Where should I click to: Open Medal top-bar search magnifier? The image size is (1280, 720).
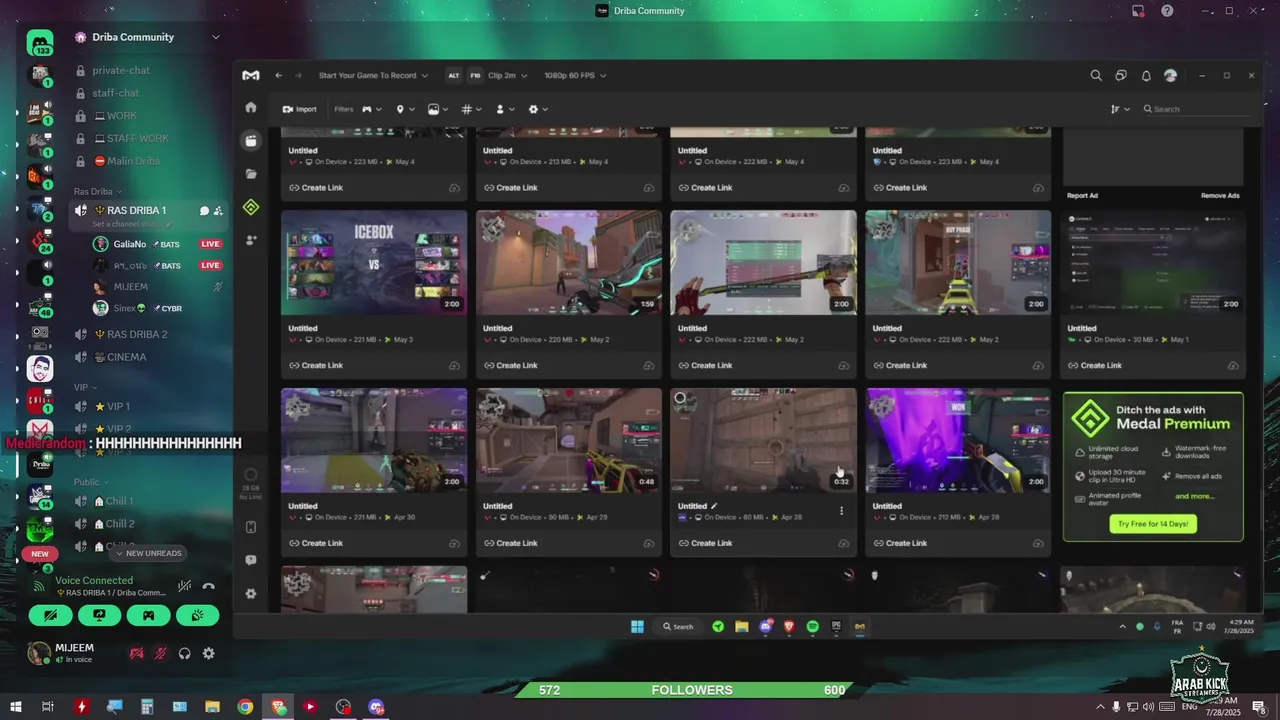(x=1096, y=75)
